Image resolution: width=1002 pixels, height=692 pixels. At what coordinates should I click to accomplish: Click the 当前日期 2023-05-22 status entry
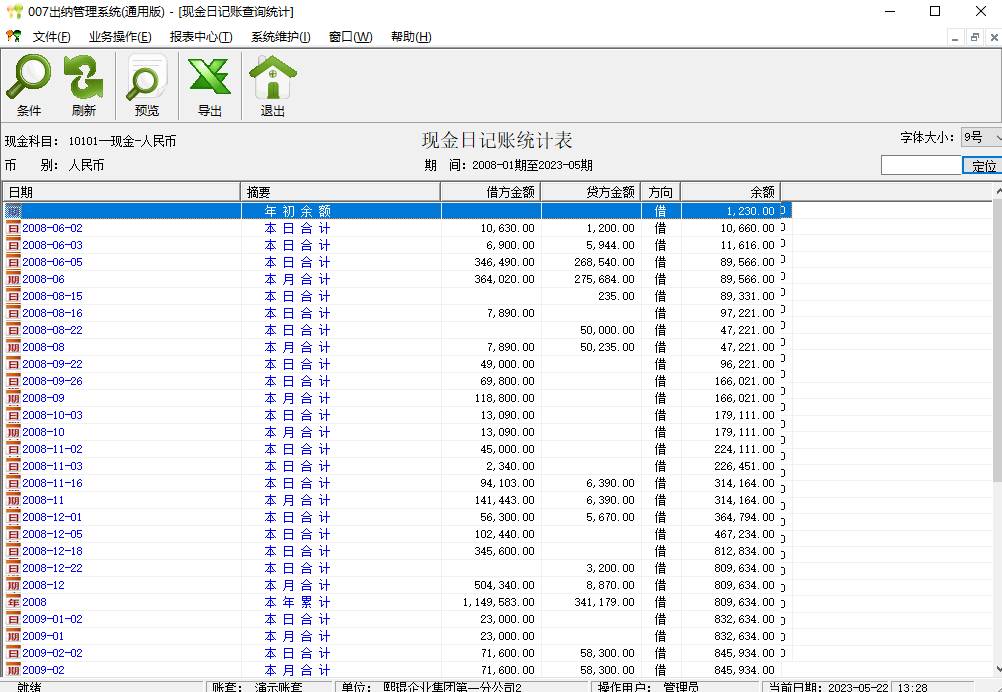828,688
